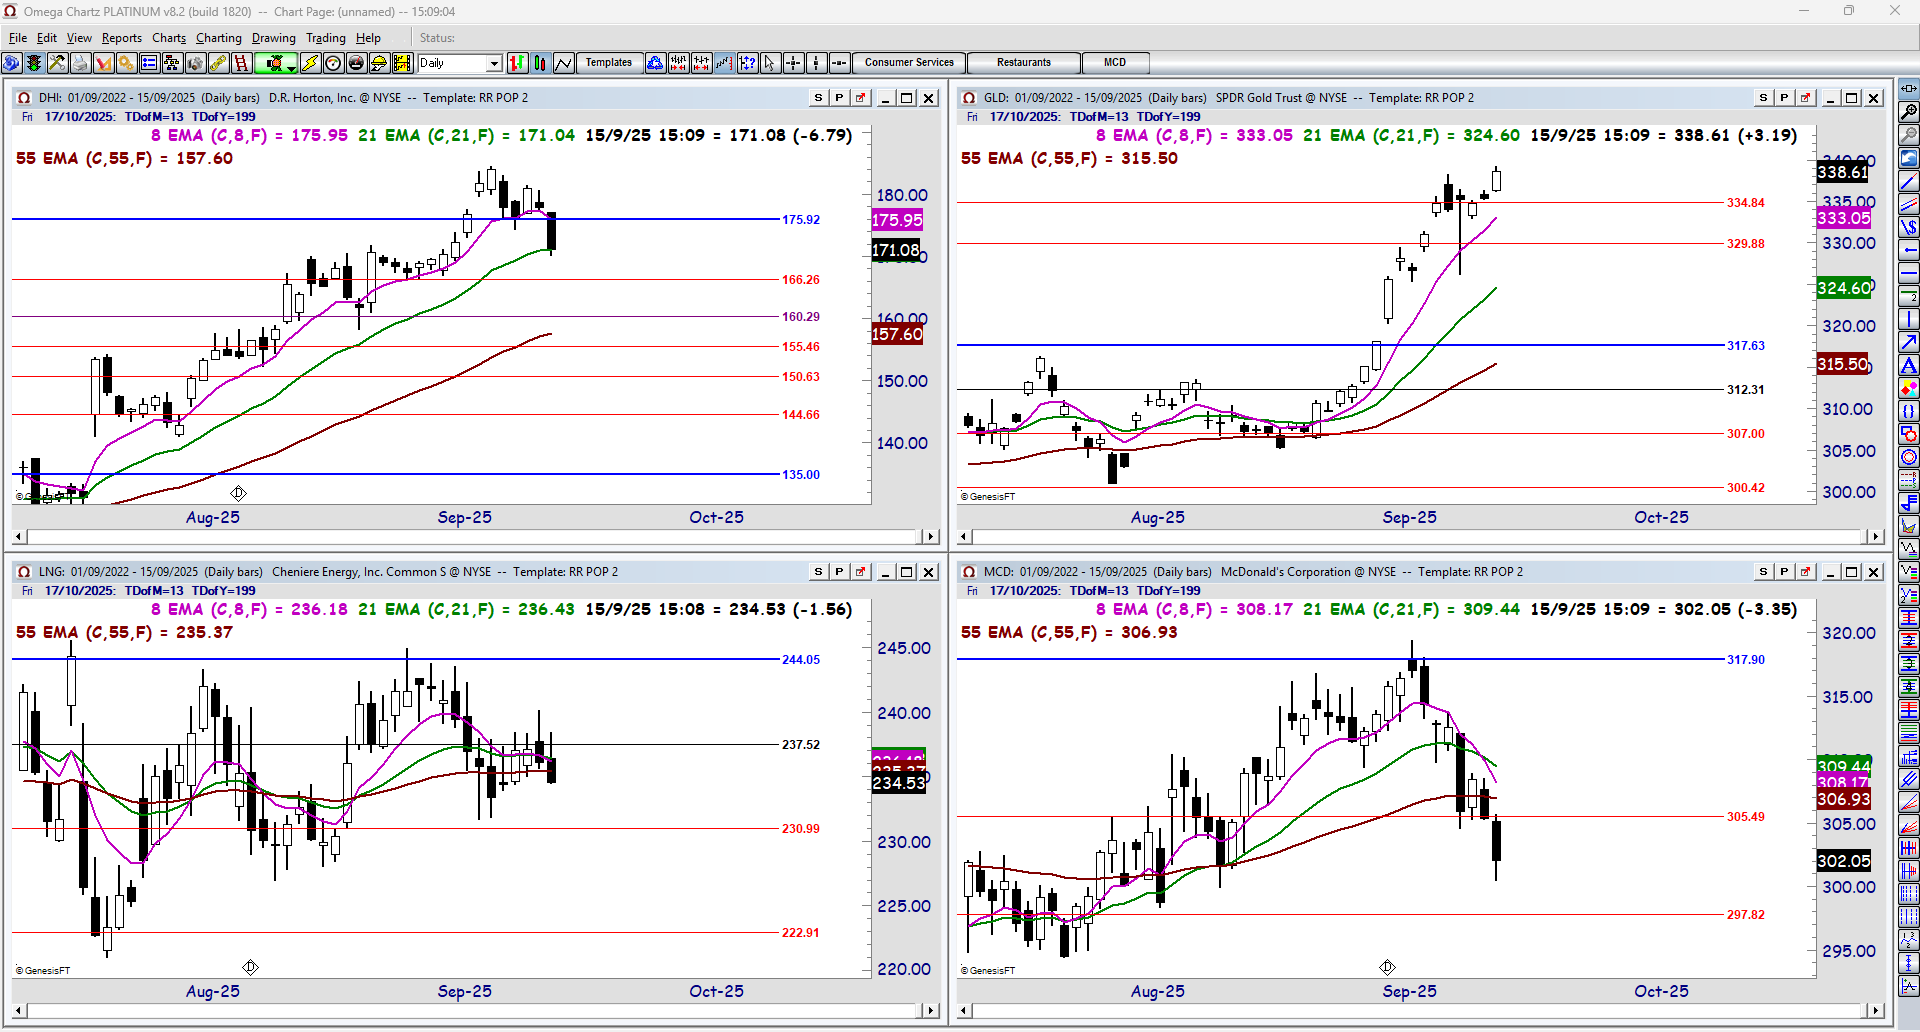Click the 55 EMA price tag 315.50

point(1842,364)
